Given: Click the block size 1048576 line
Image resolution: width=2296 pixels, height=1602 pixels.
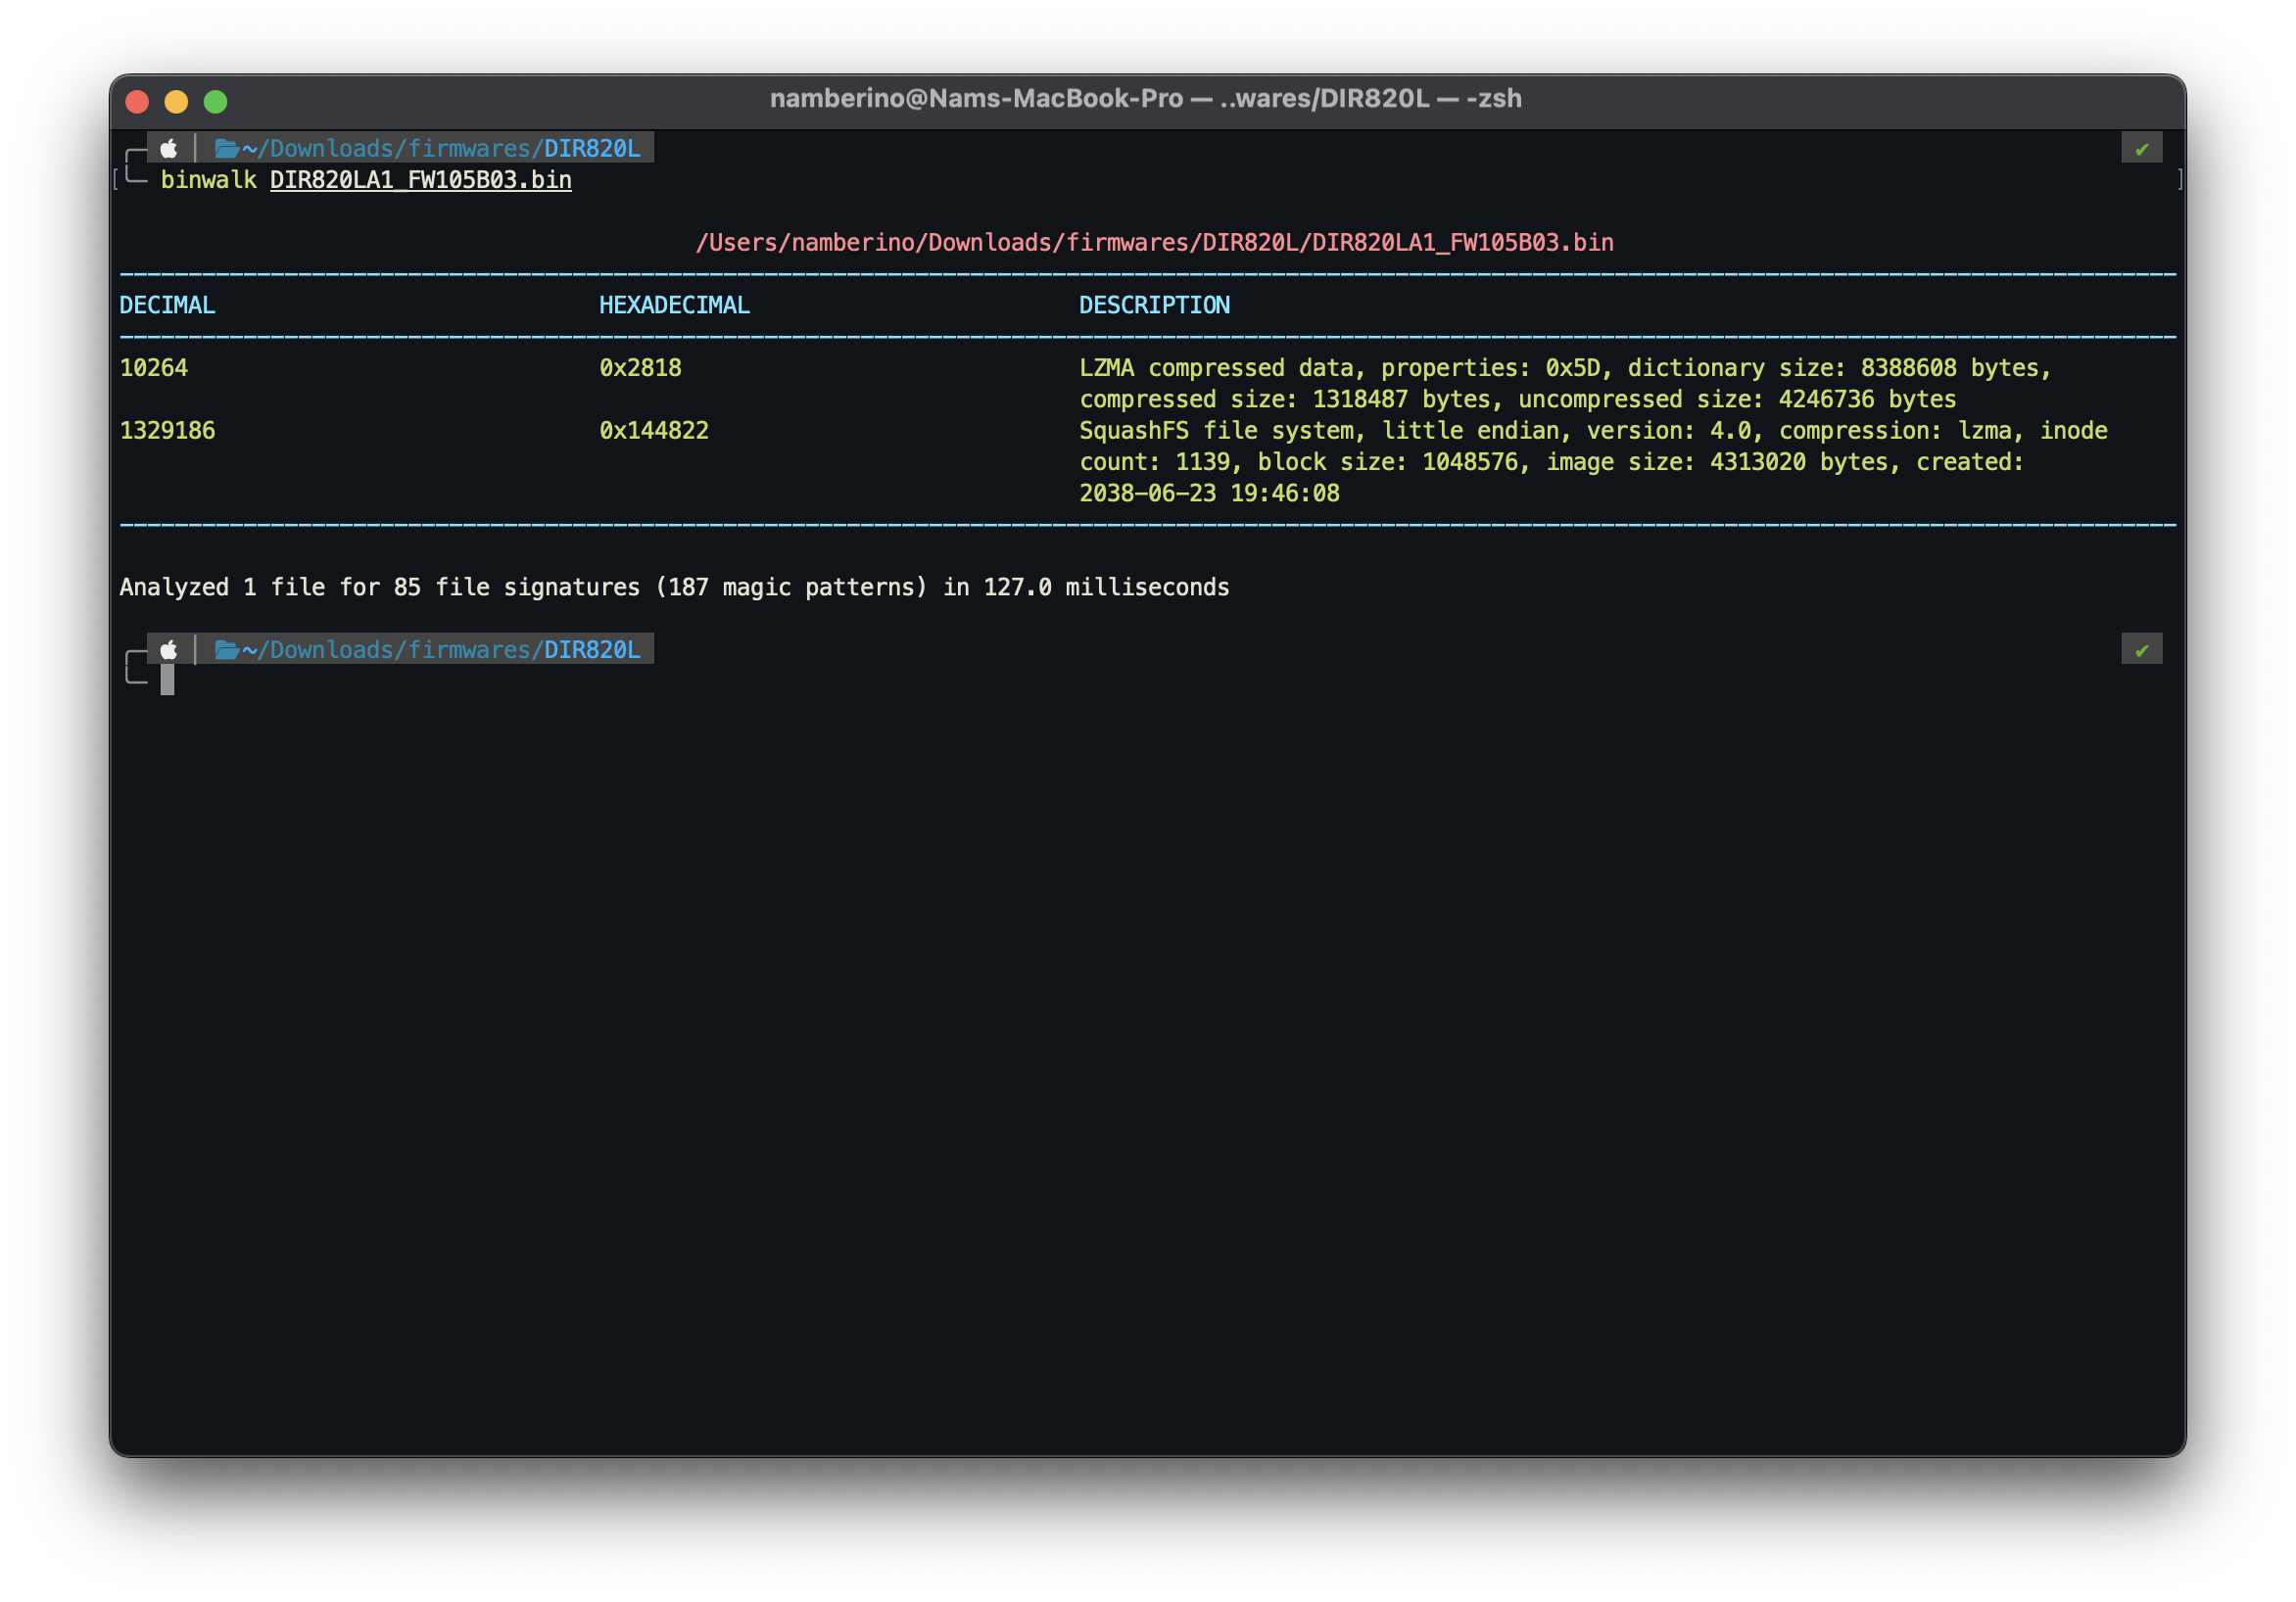Looking at the screenshot, I should (1551, 462).
